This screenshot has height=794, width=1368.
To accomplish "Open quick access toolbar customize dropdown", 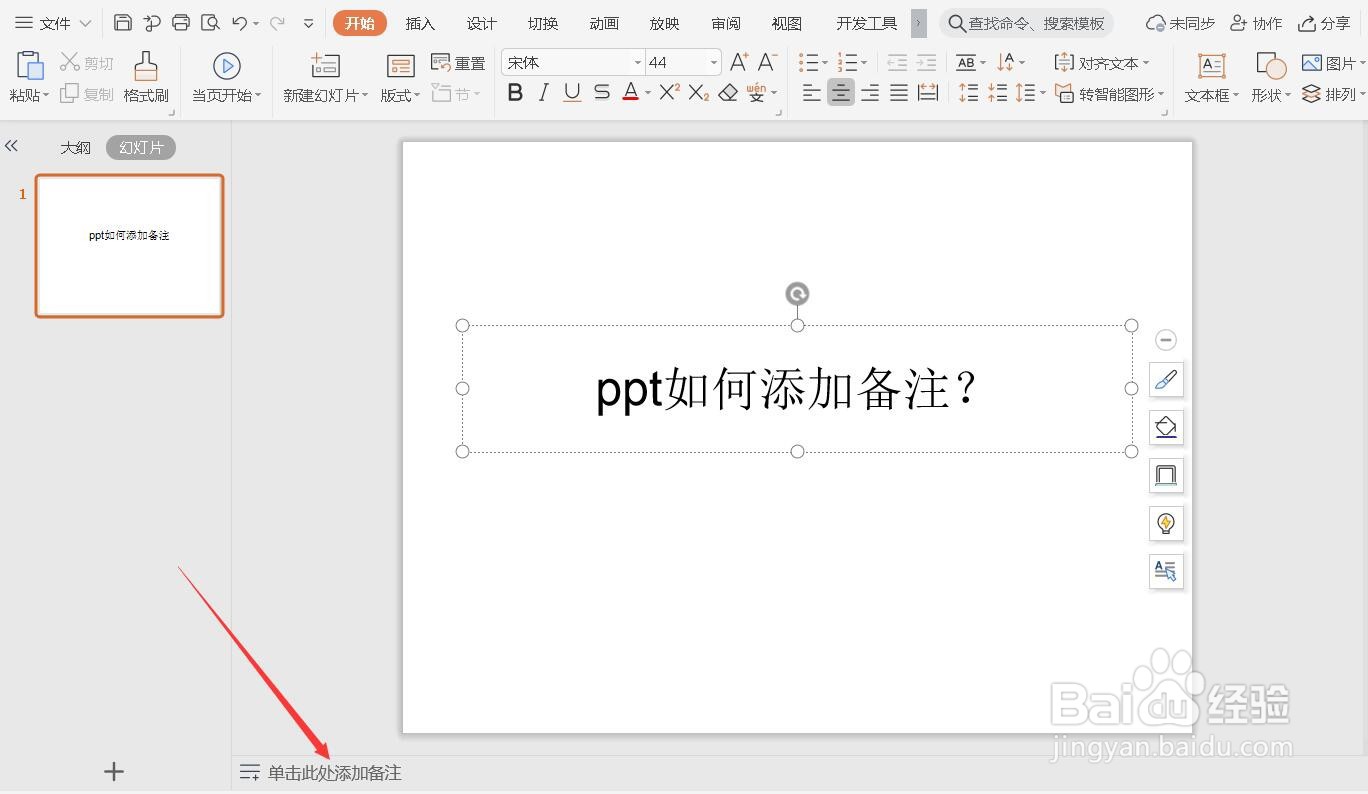I will click(308, 22).
